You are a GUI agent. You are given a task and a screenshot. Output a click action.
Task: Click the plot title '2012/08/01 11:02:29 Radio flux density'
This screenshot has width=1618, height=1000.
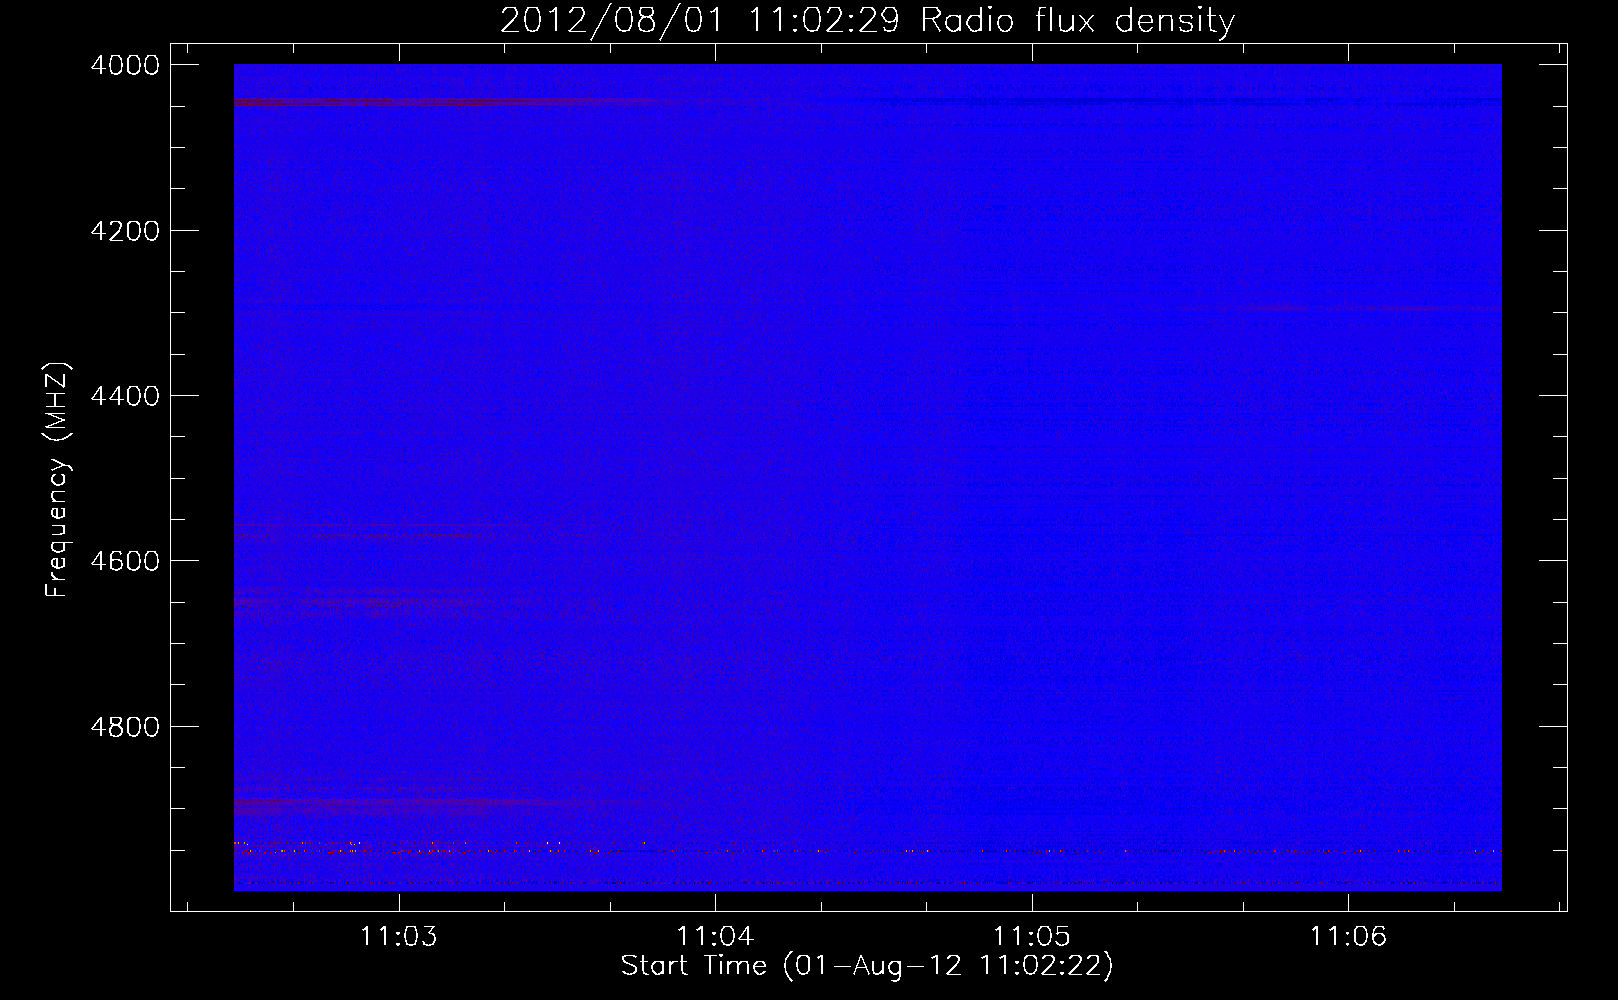[867, 20]
